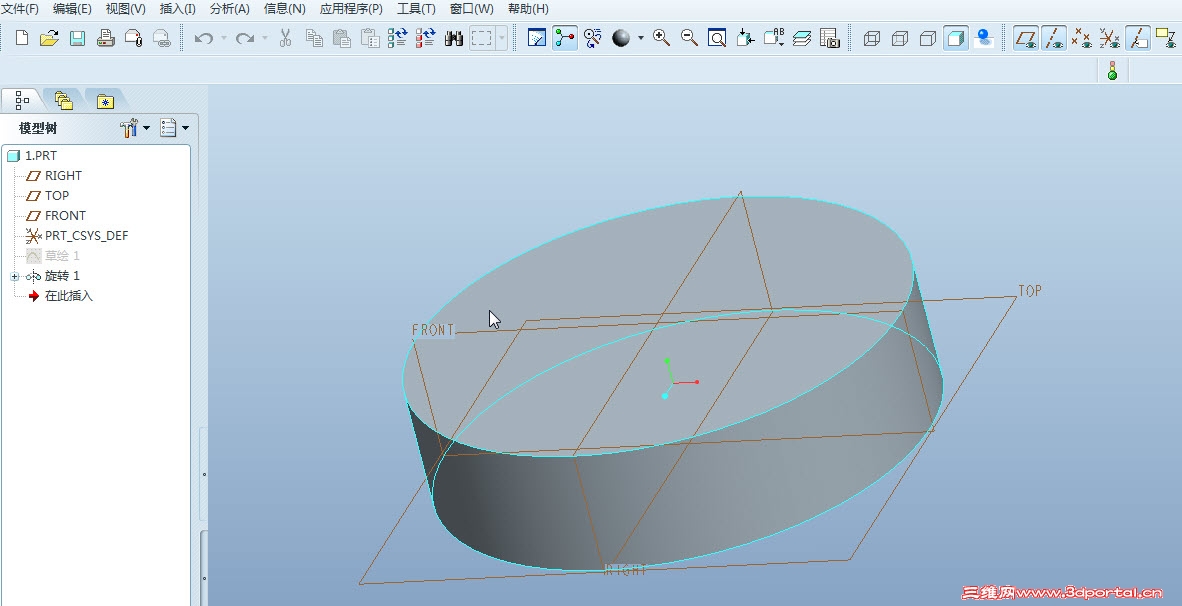Open the View Manager
Screen dimensions: 1182x606
(830, 38)
